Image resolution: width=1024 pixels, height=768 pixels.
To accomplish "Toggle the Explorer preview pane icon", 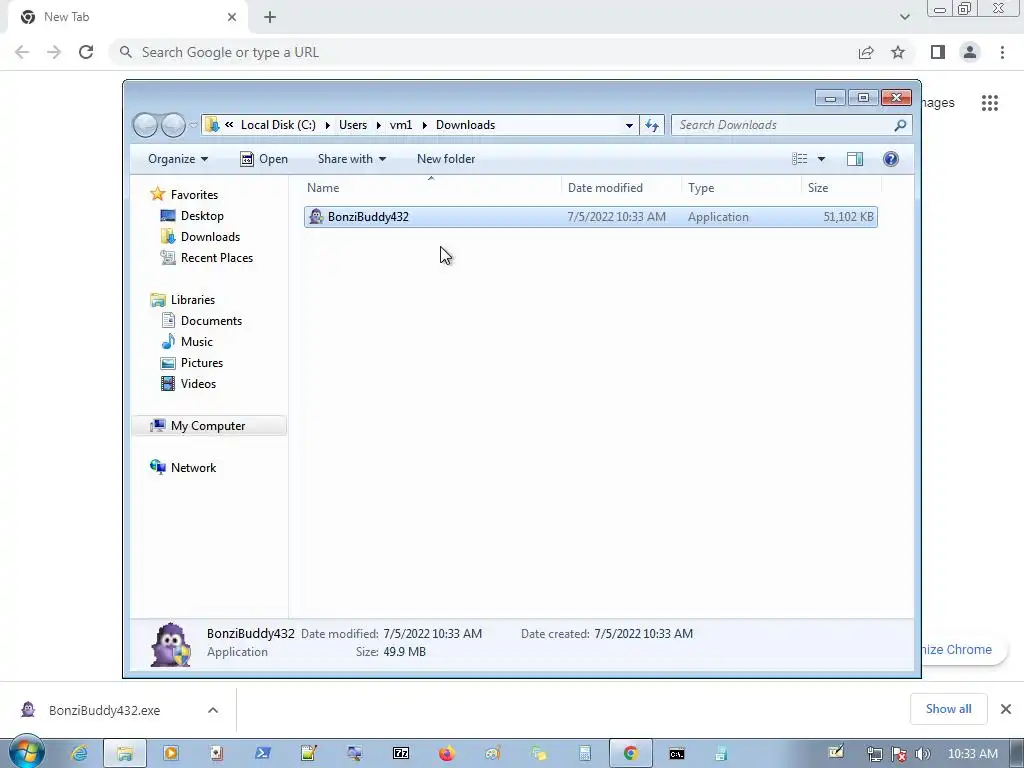I will pyautogui.click(x=855, y=159).
